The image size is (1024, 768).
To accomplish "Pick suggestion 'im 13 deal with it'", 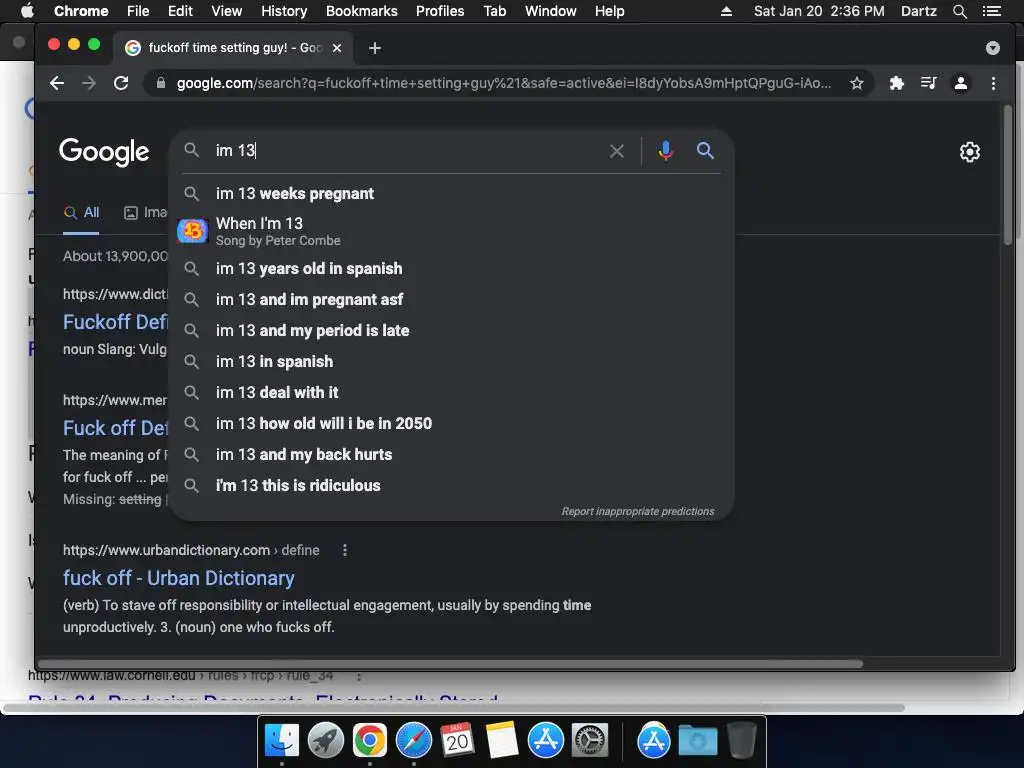I will [x=451, y=392].
